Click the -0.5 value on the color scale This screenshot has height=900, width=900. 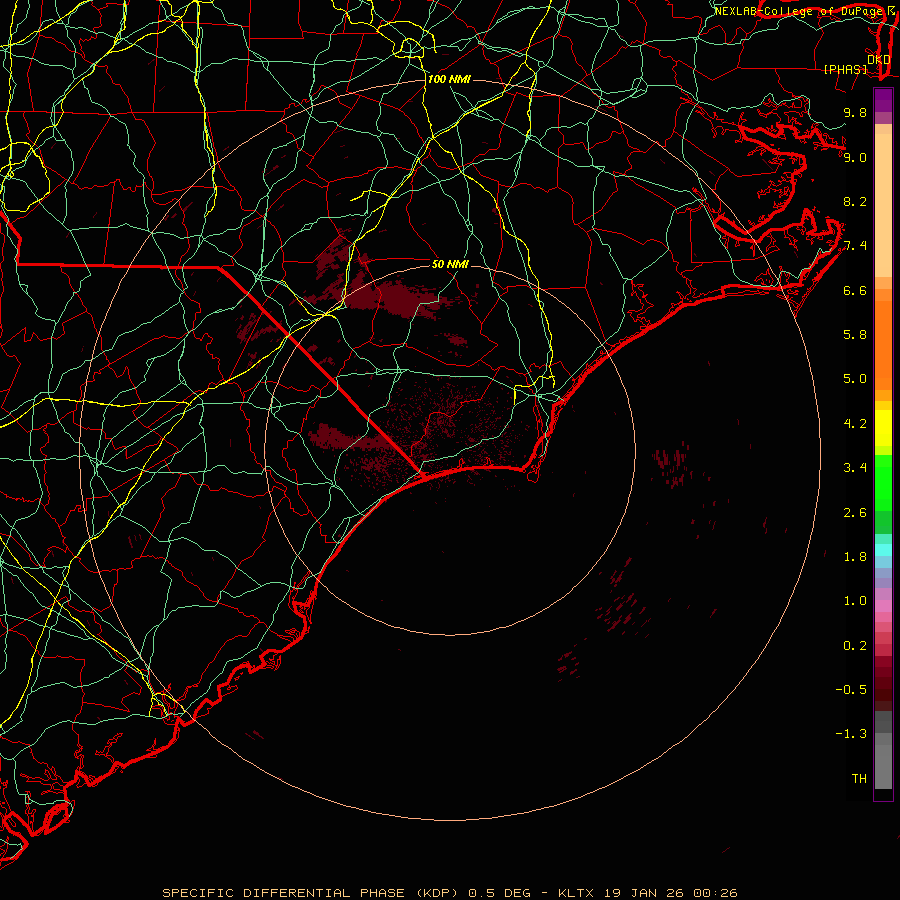851,690
